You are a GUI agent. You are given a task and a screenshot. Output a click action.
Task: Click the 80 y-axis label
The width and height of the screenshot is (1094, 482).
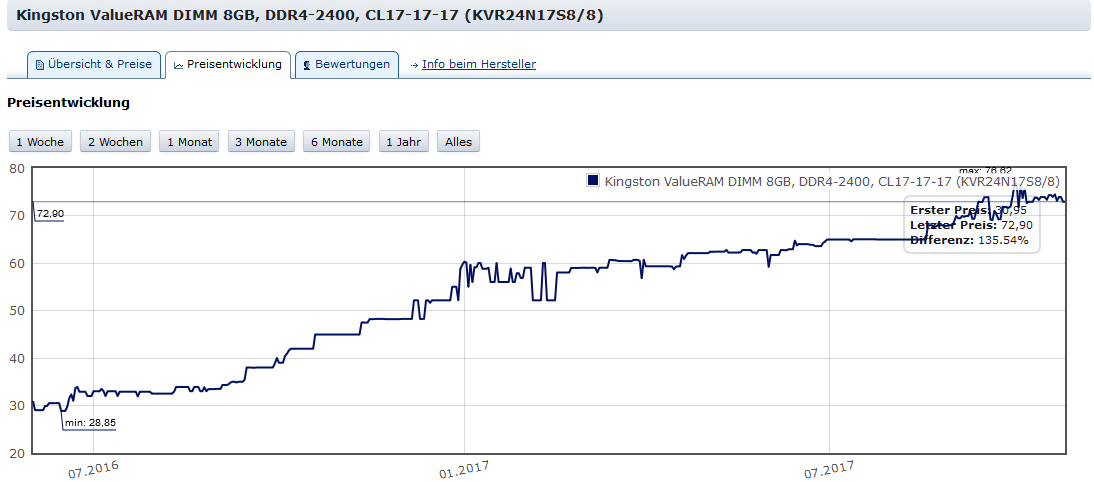[x=17, y=168]
